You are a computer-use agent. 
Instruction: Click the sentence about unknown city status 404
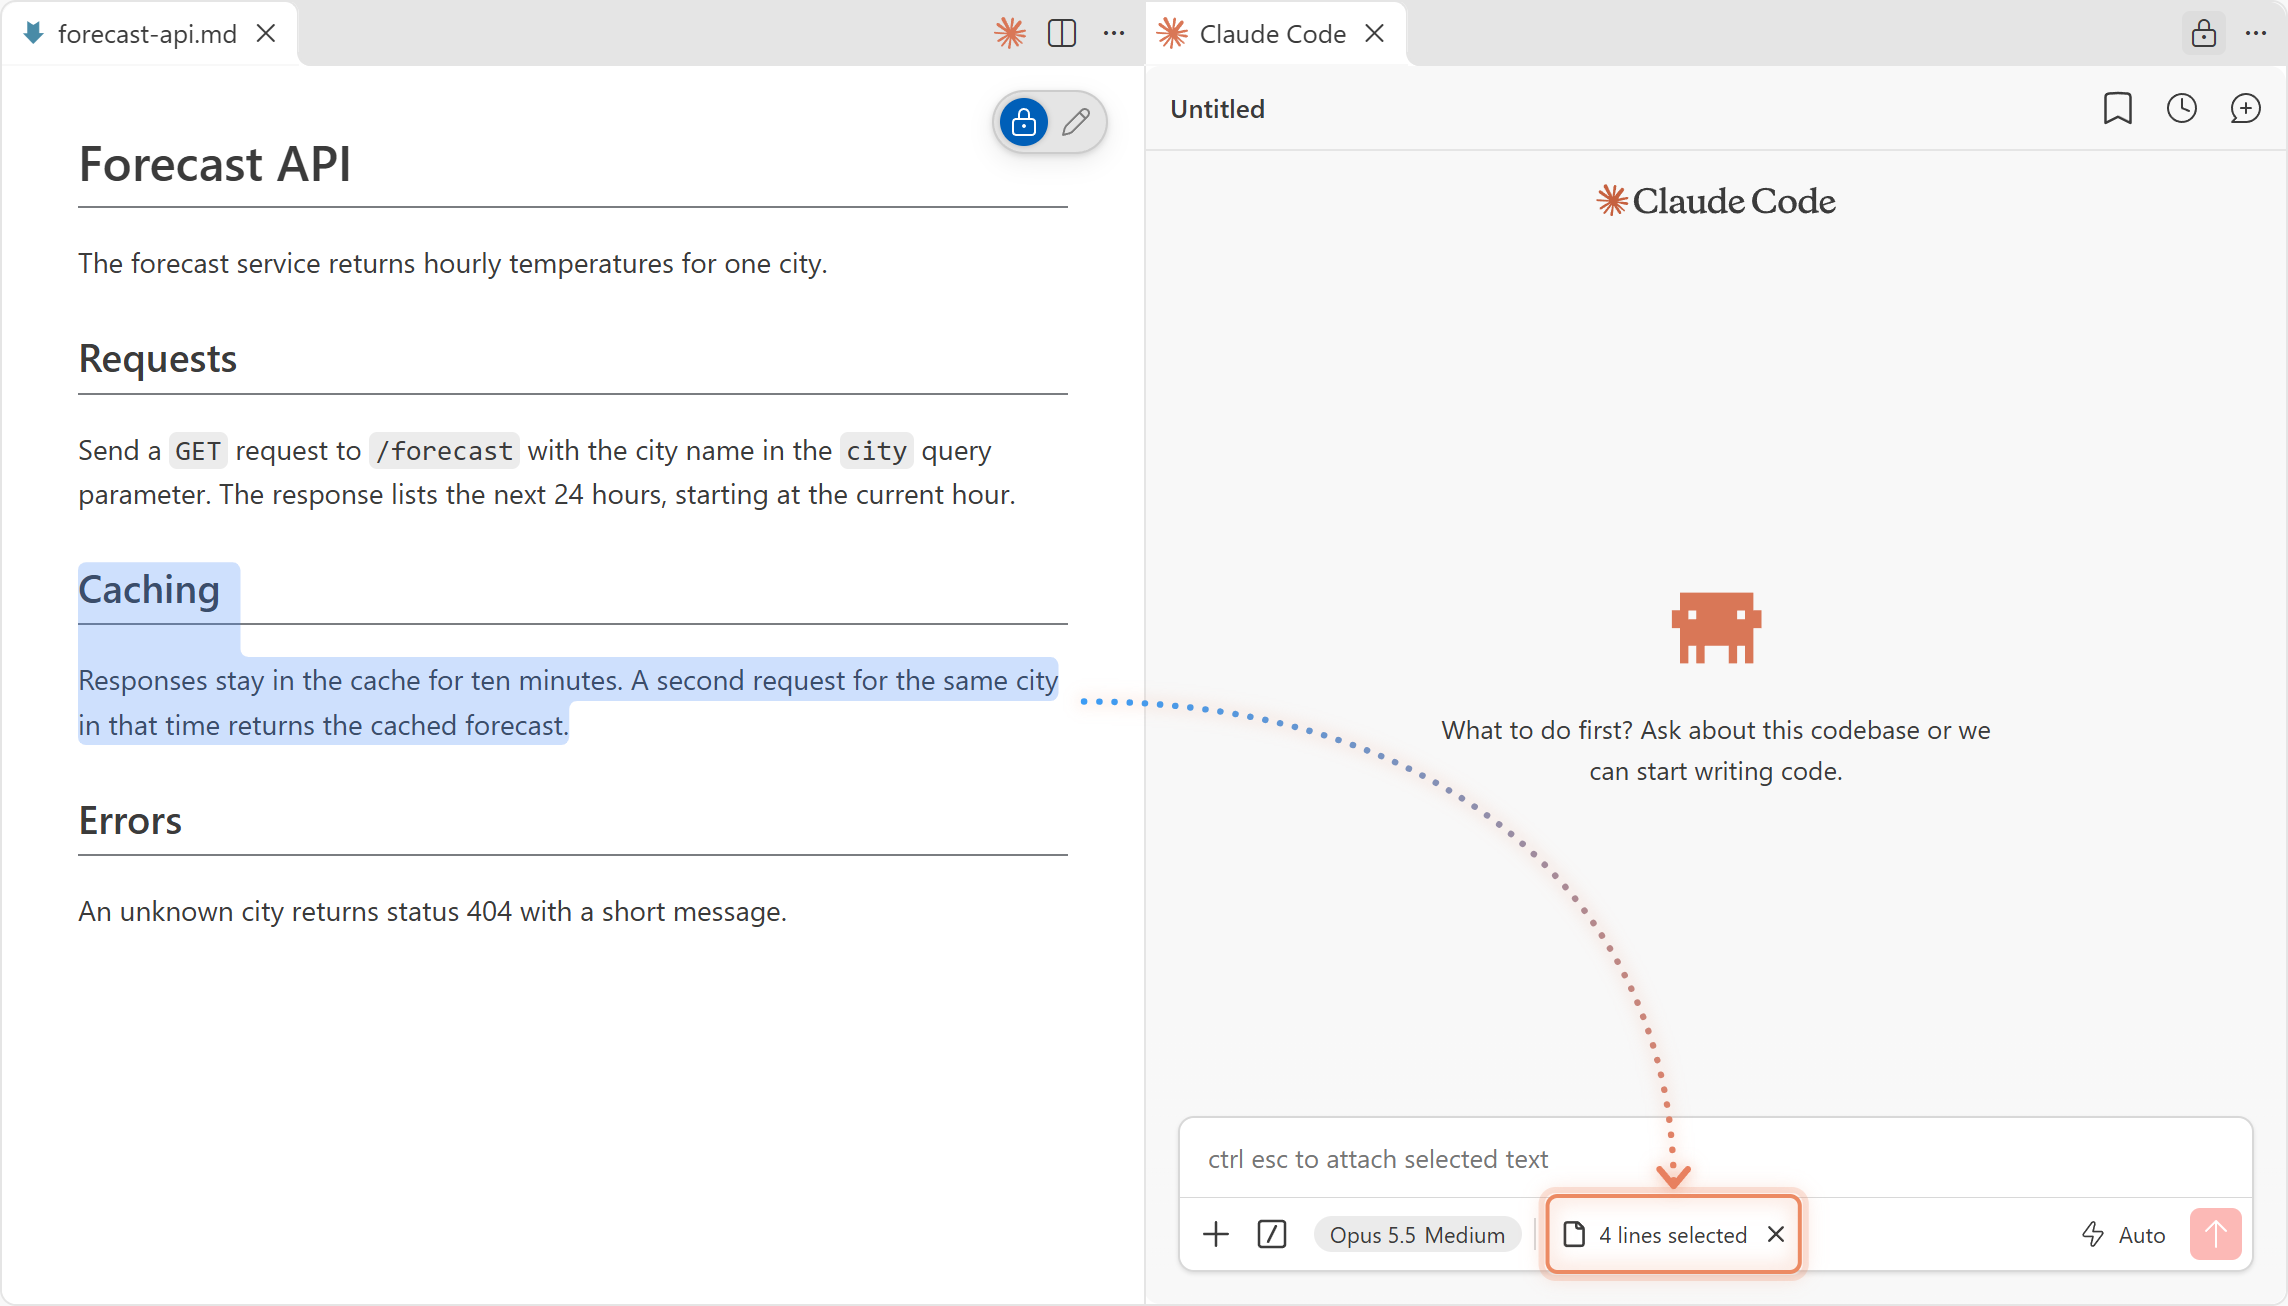[x=433, y=912]
